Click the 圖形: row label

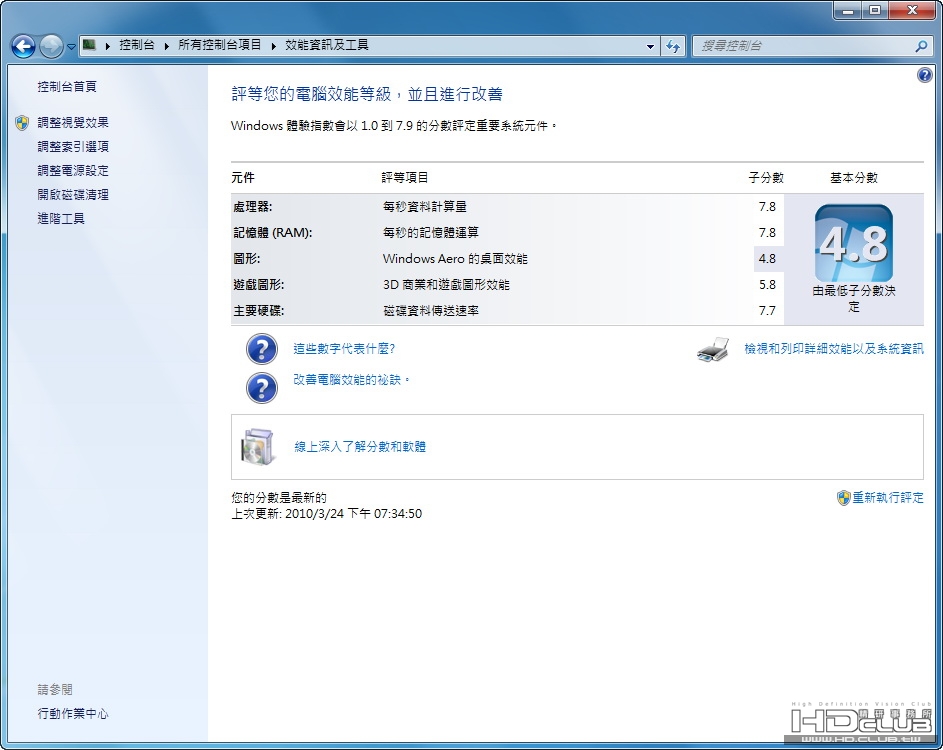pyautogui.click(x=247, y=259)
